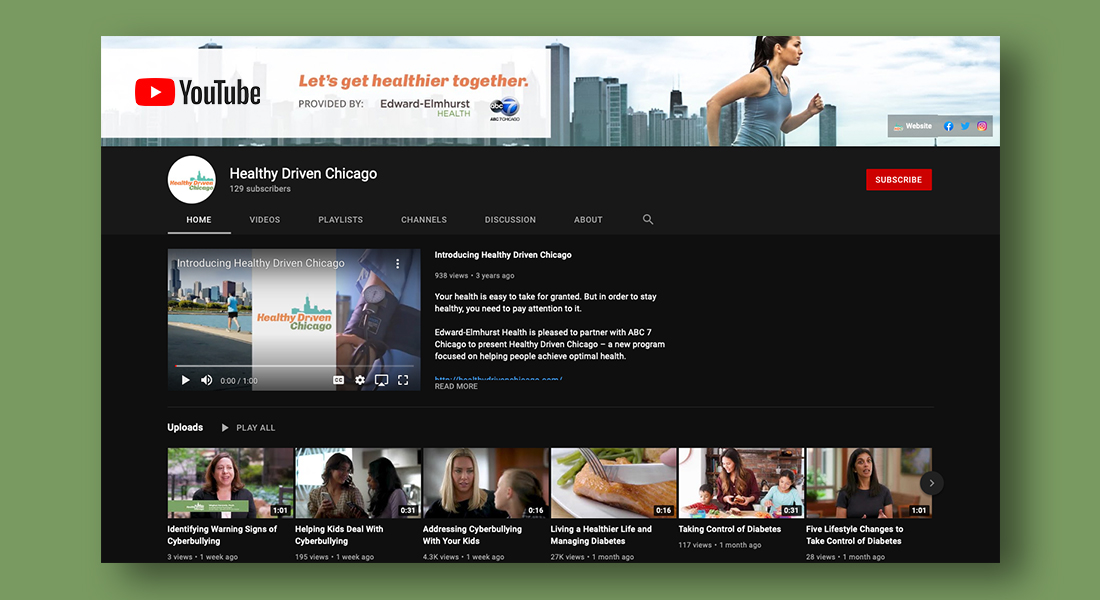Click the channel search magnifier icon

(x=648, y=220)
